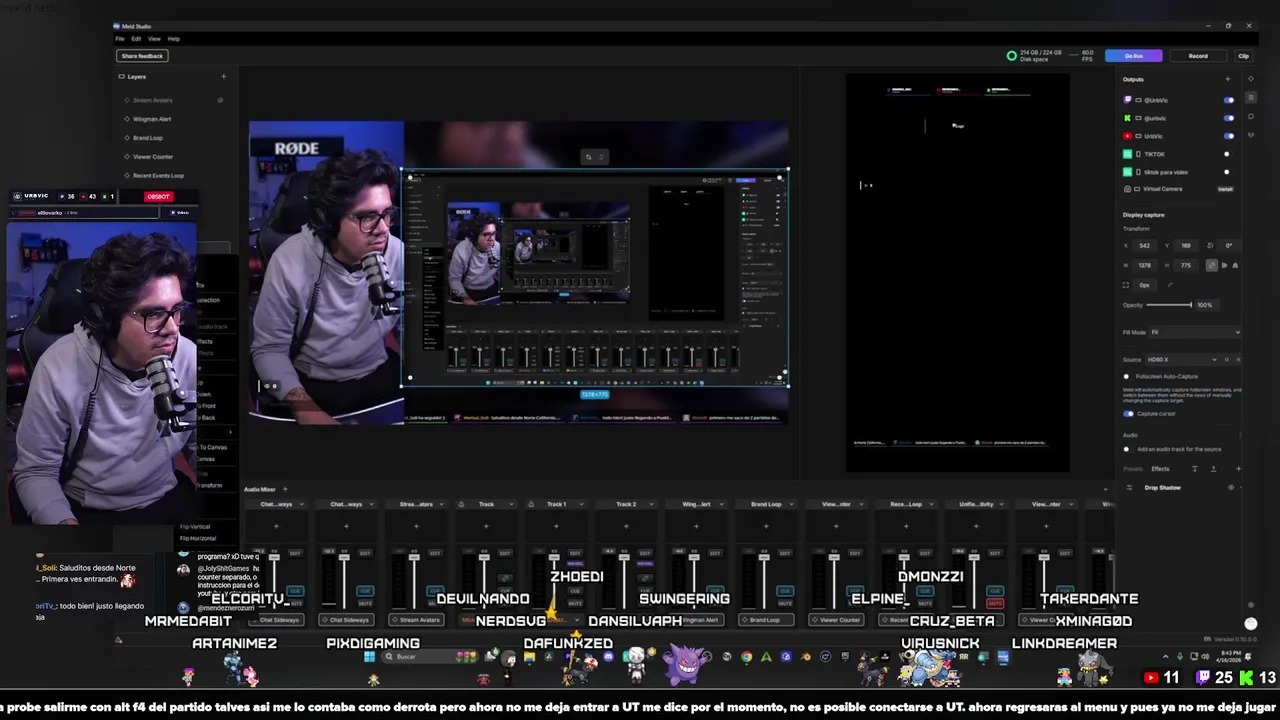Open the Drop Shadow effect settings sliders icon
The image size is (1280, 720).
(x=1129, y=488)
